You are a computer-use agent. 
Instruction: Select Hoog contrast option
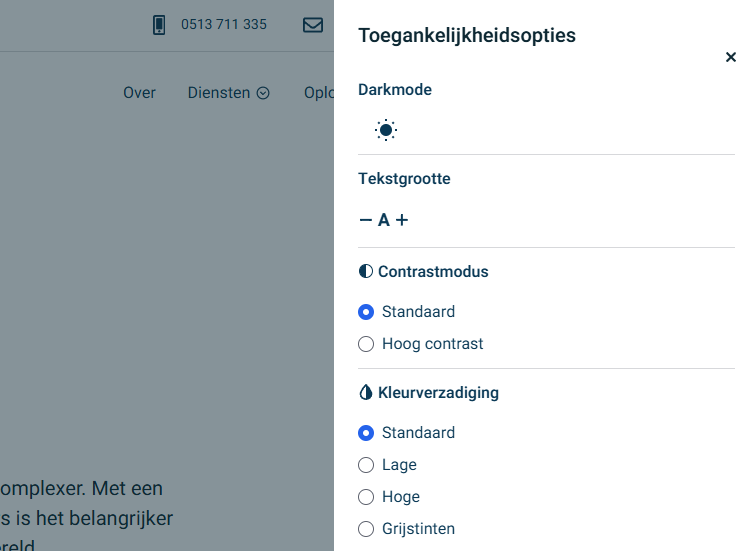(x=366, y=344)
